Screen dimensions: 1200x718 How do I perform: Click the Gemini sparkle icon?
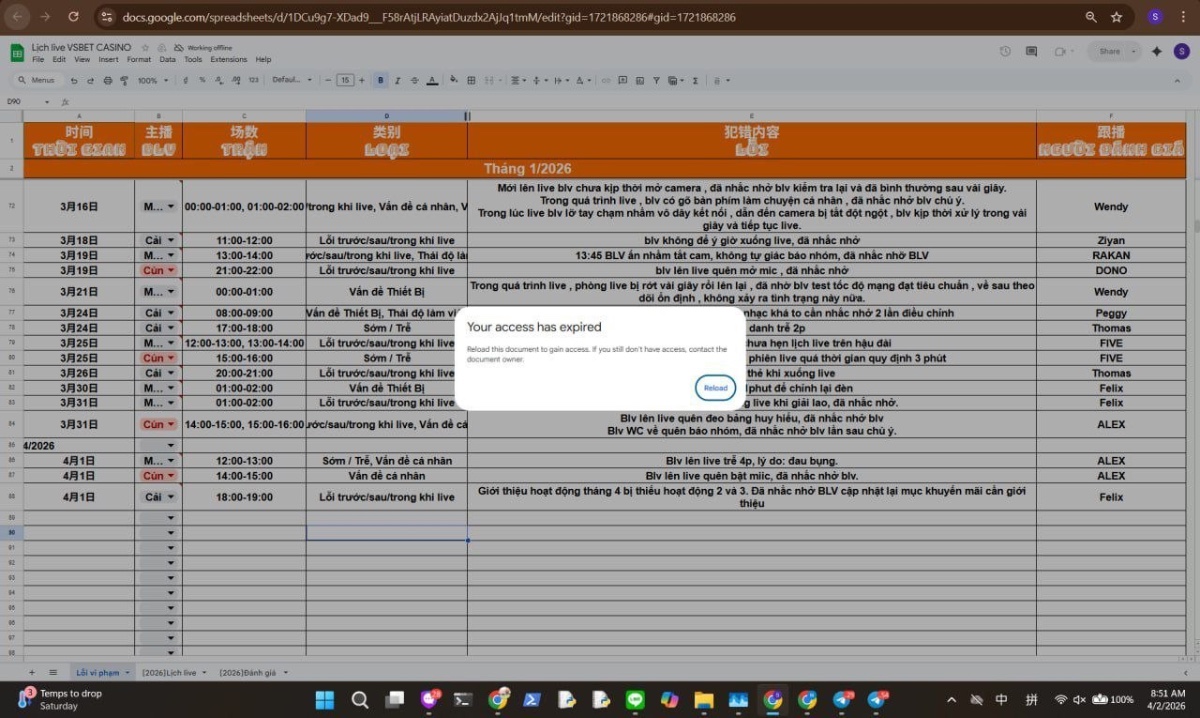tap(1156, 51)
